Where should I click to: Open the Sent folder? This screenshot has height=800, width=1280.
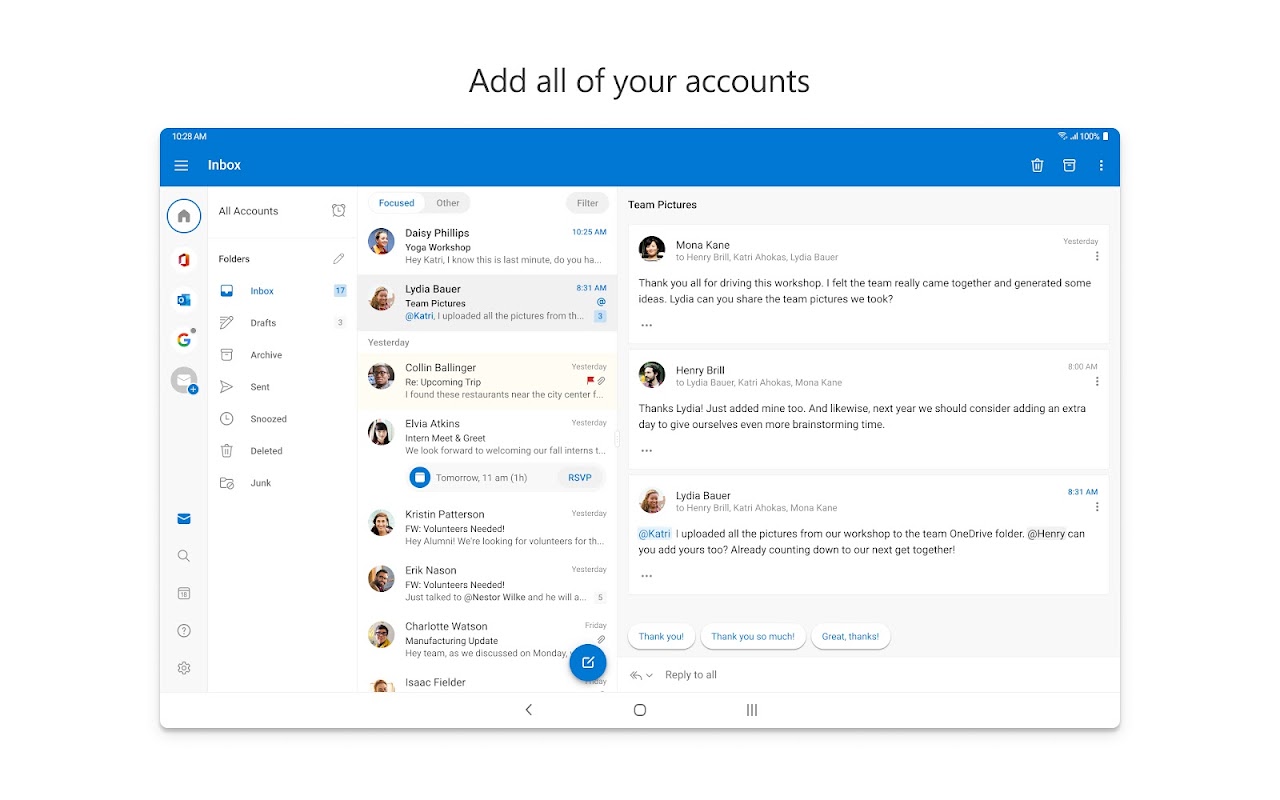282,387
